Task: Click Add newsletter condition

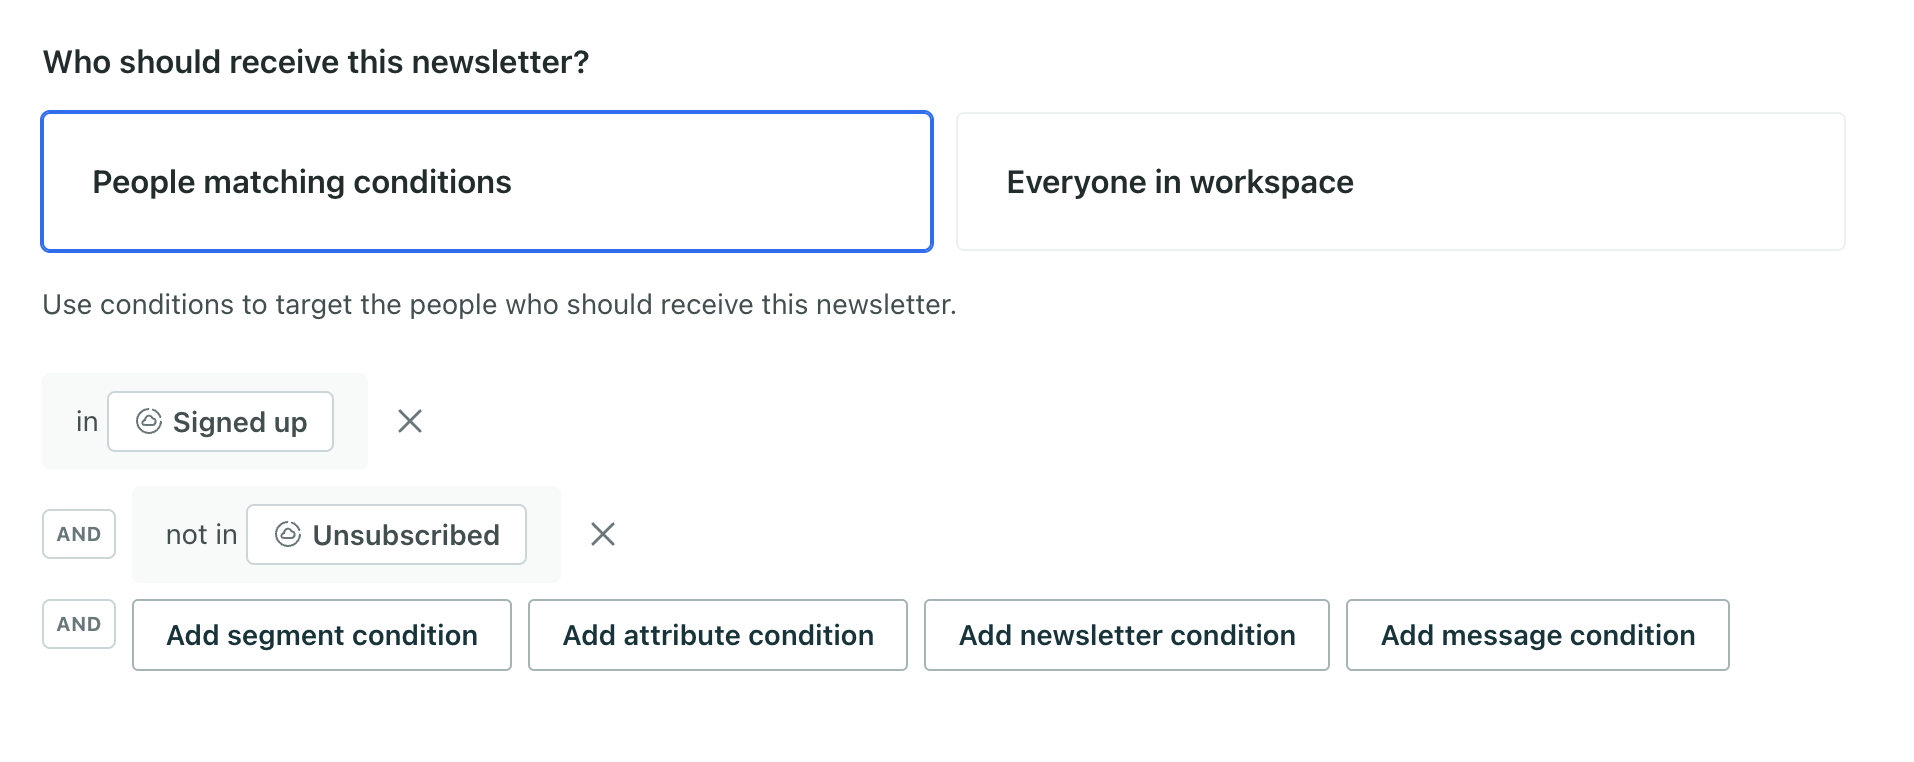Action: pyautogui.click(x=1127, y=635)
